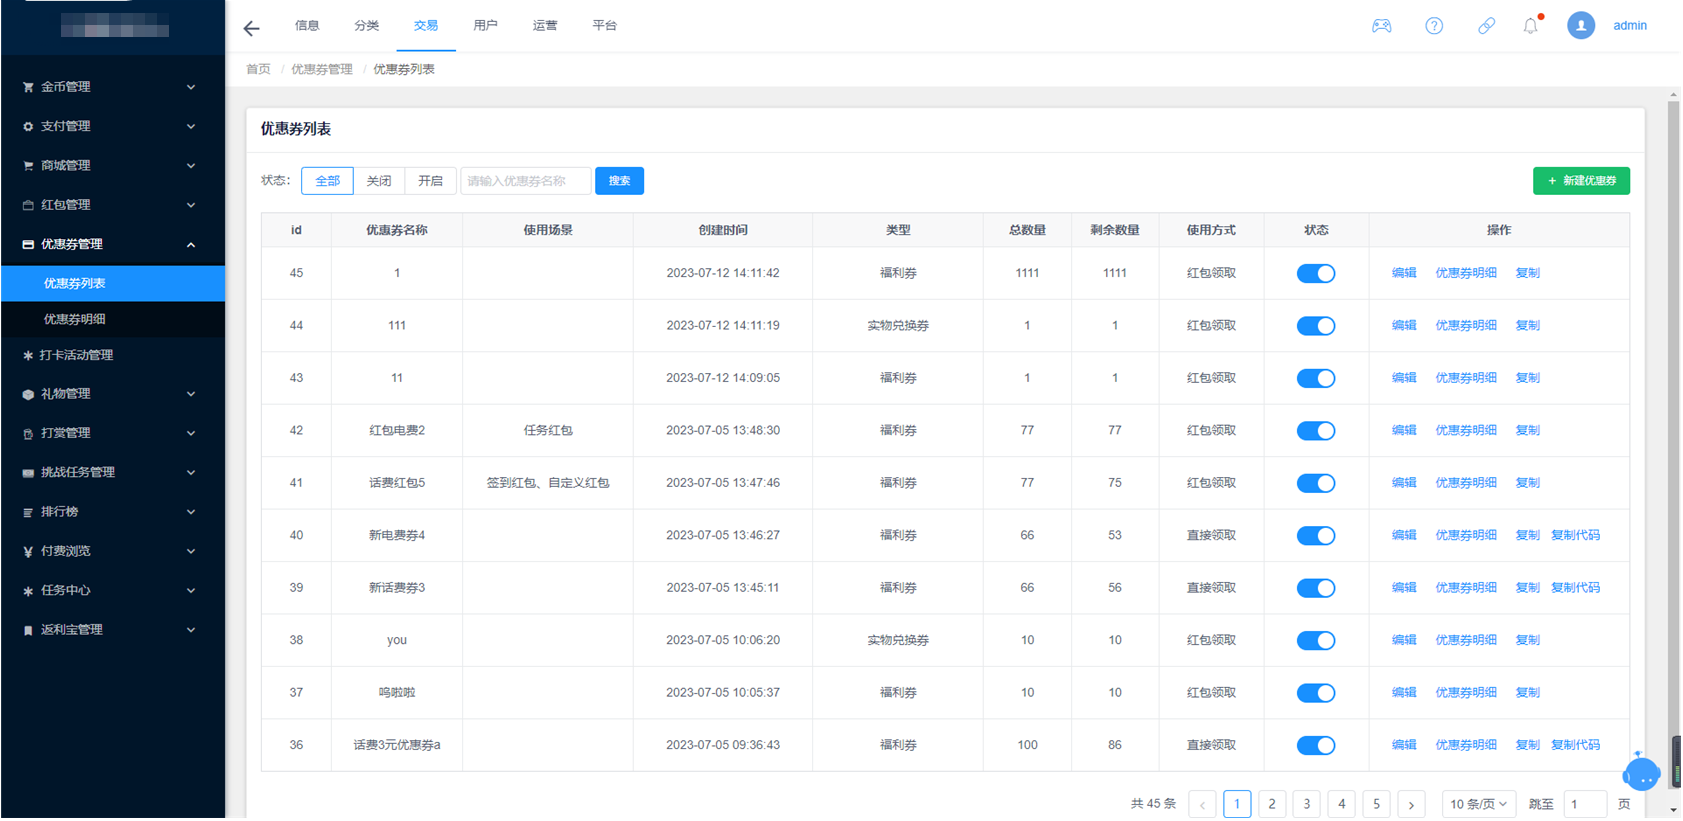Screen dimensions: 1683x821
Task: Expand 排行榜 menu chevron
Action: [x=191, y=512]
